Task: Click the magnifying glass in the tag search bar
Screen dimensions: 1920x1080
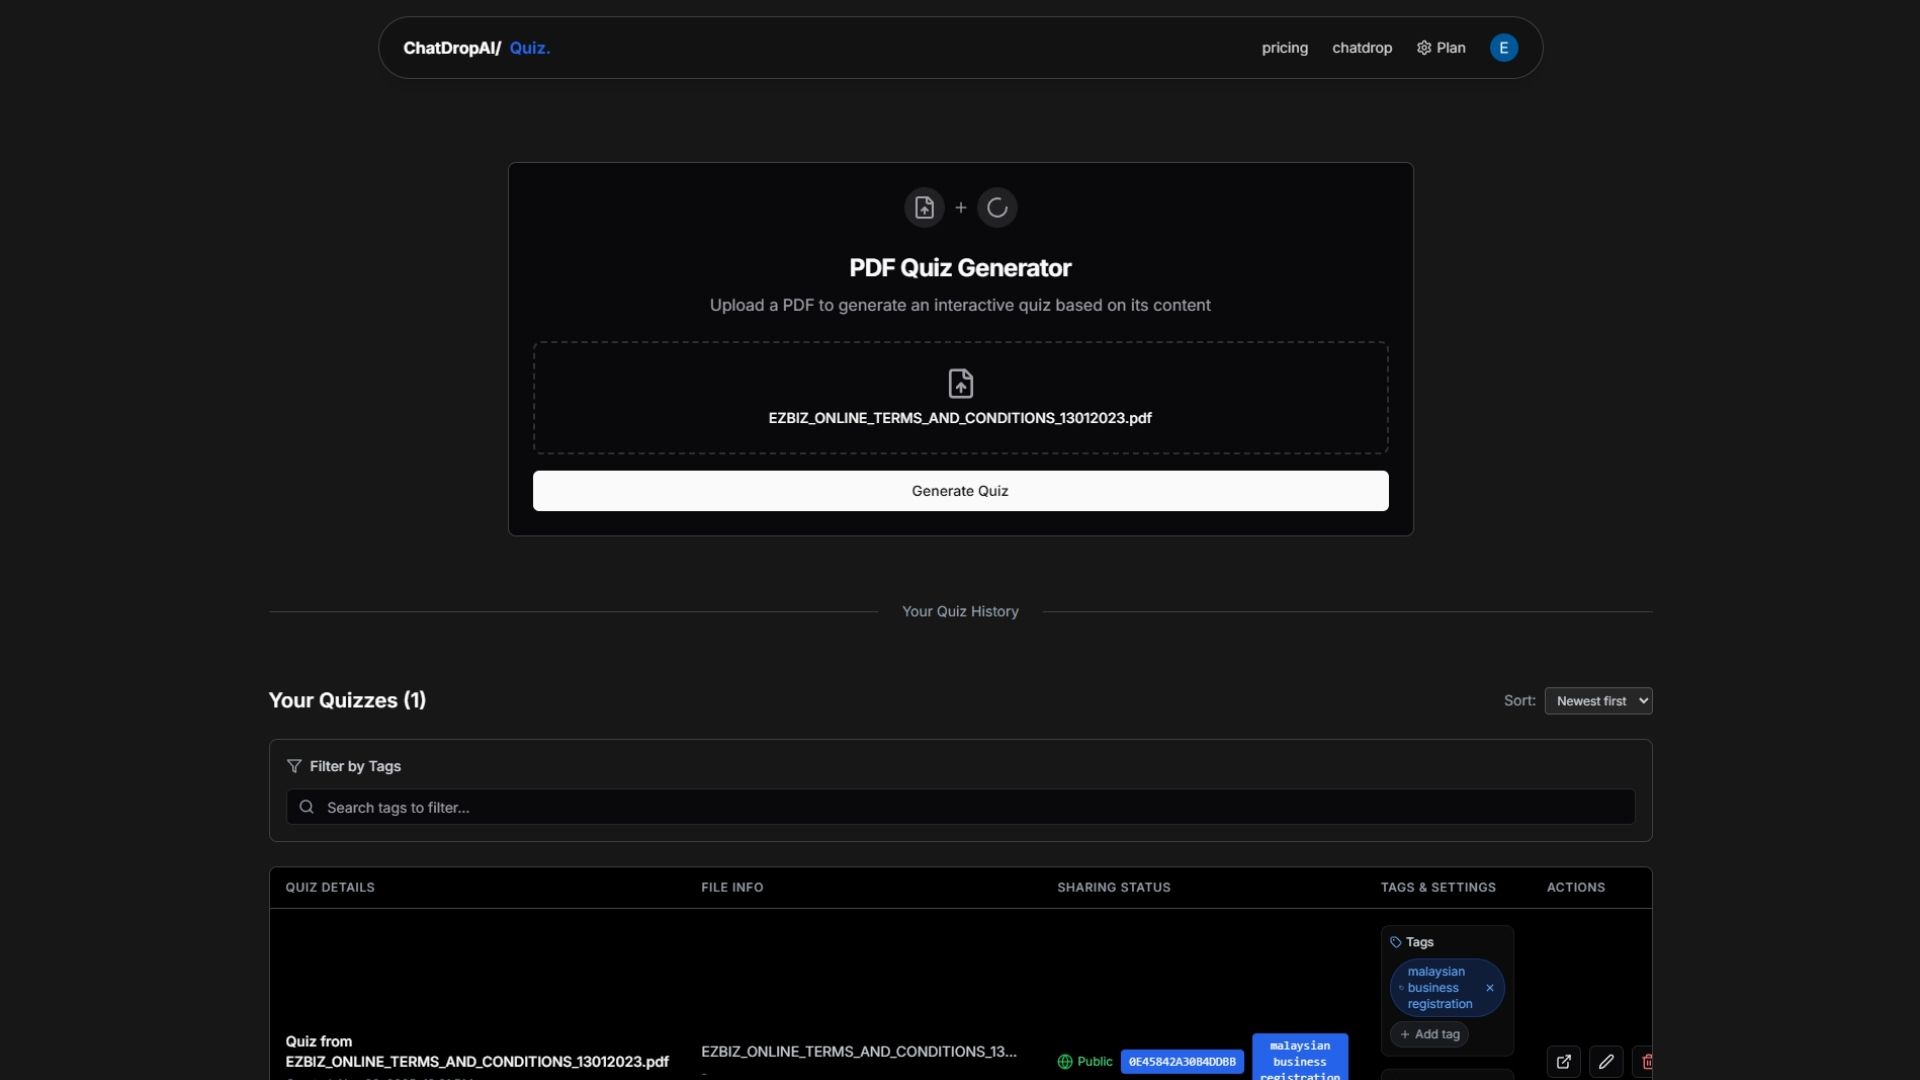Action: coord(306,807)
